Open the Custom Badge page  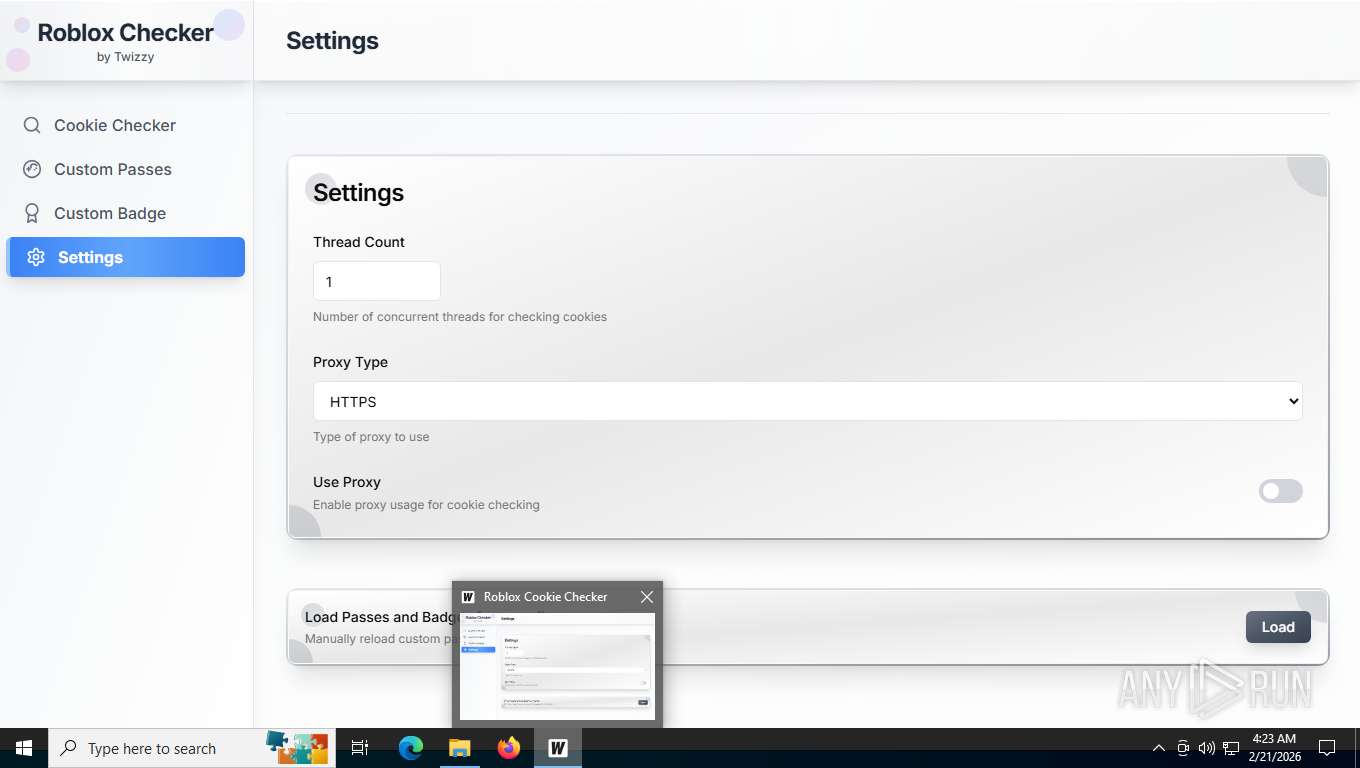[125, 213]
